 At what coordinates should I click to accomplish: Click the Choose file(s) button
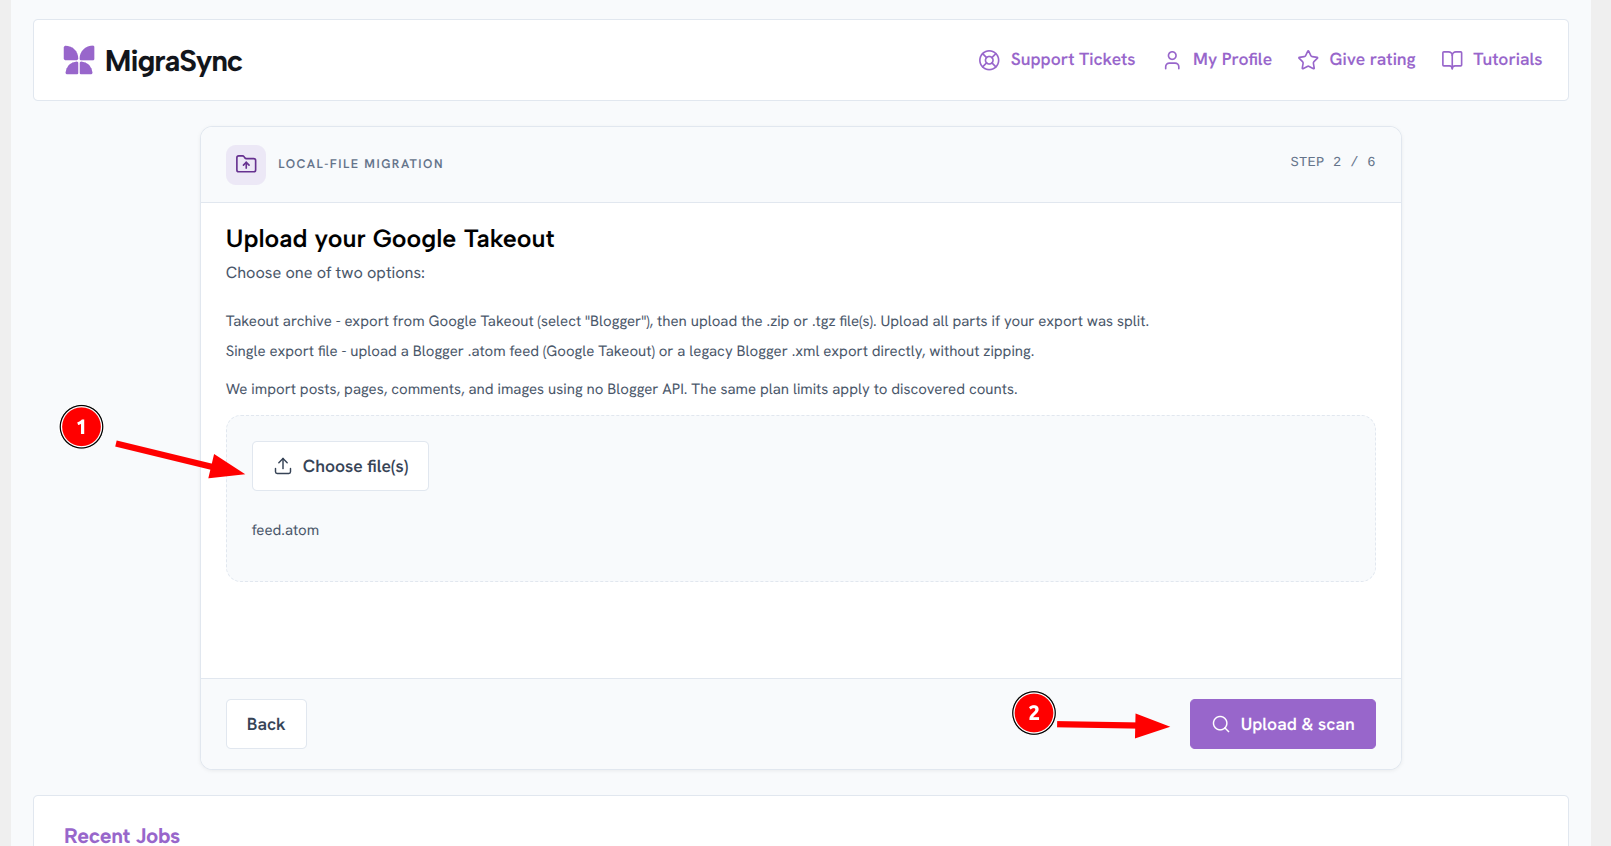340,466
